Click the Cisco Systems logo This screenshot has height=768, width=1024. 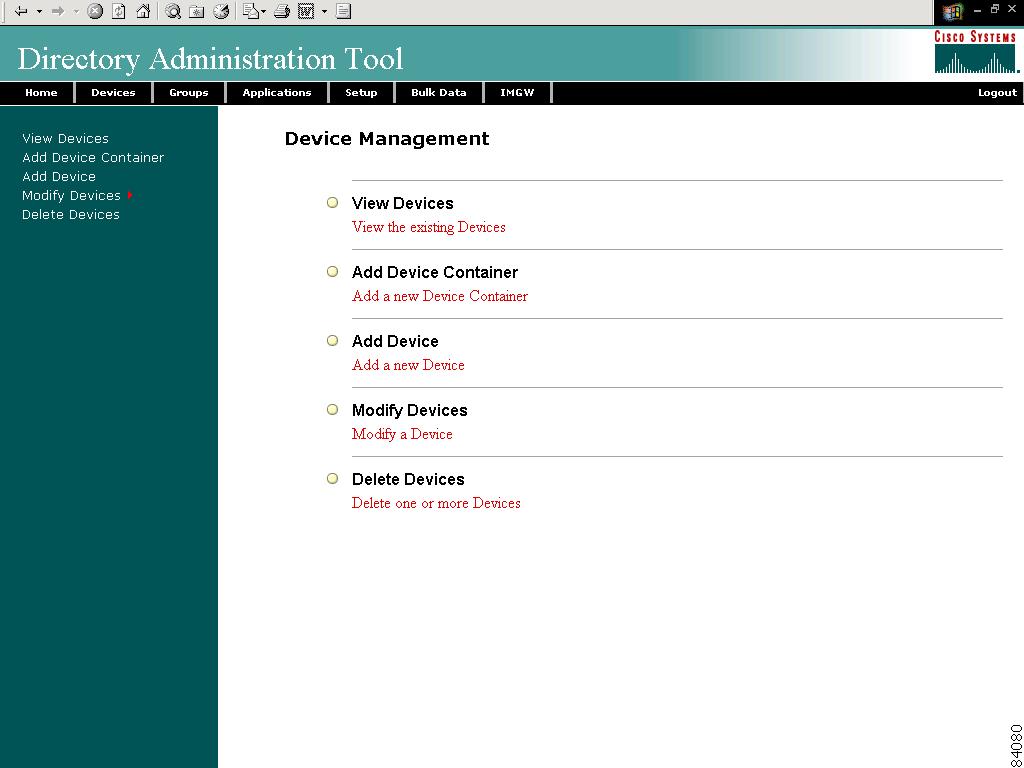[976, 52]
